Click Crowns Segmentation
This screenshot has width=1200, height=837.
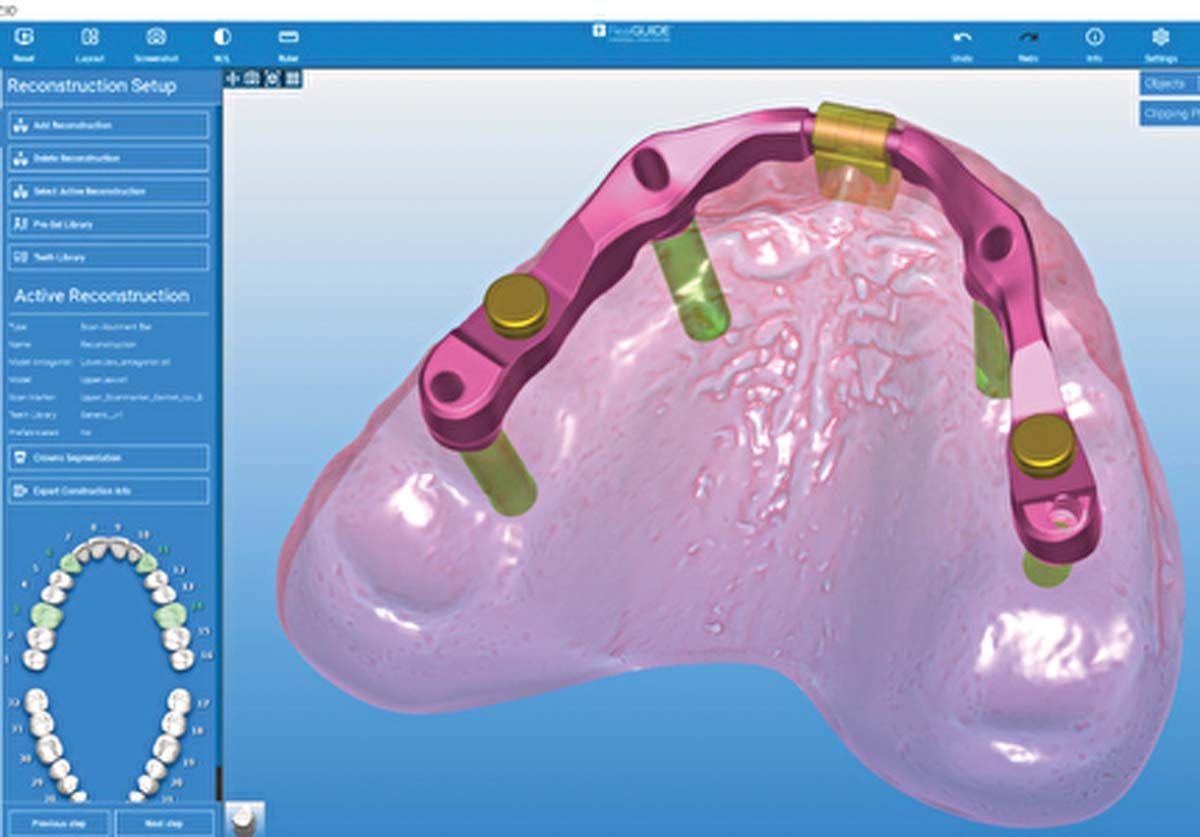click(109, 457)
